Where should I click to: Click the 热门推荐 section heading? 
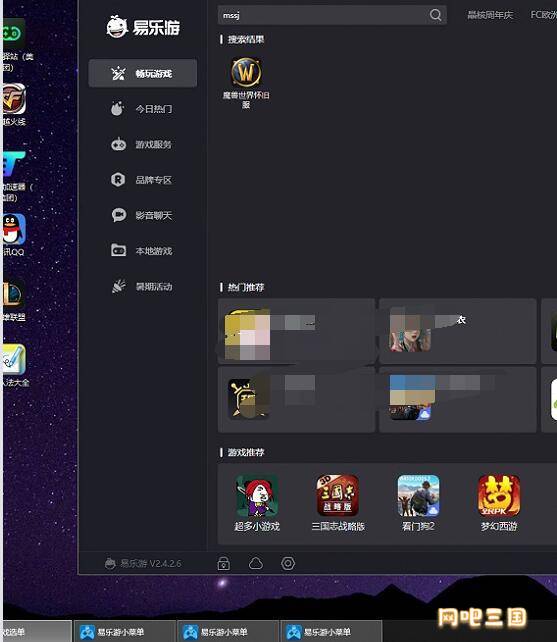click(246, 287)
